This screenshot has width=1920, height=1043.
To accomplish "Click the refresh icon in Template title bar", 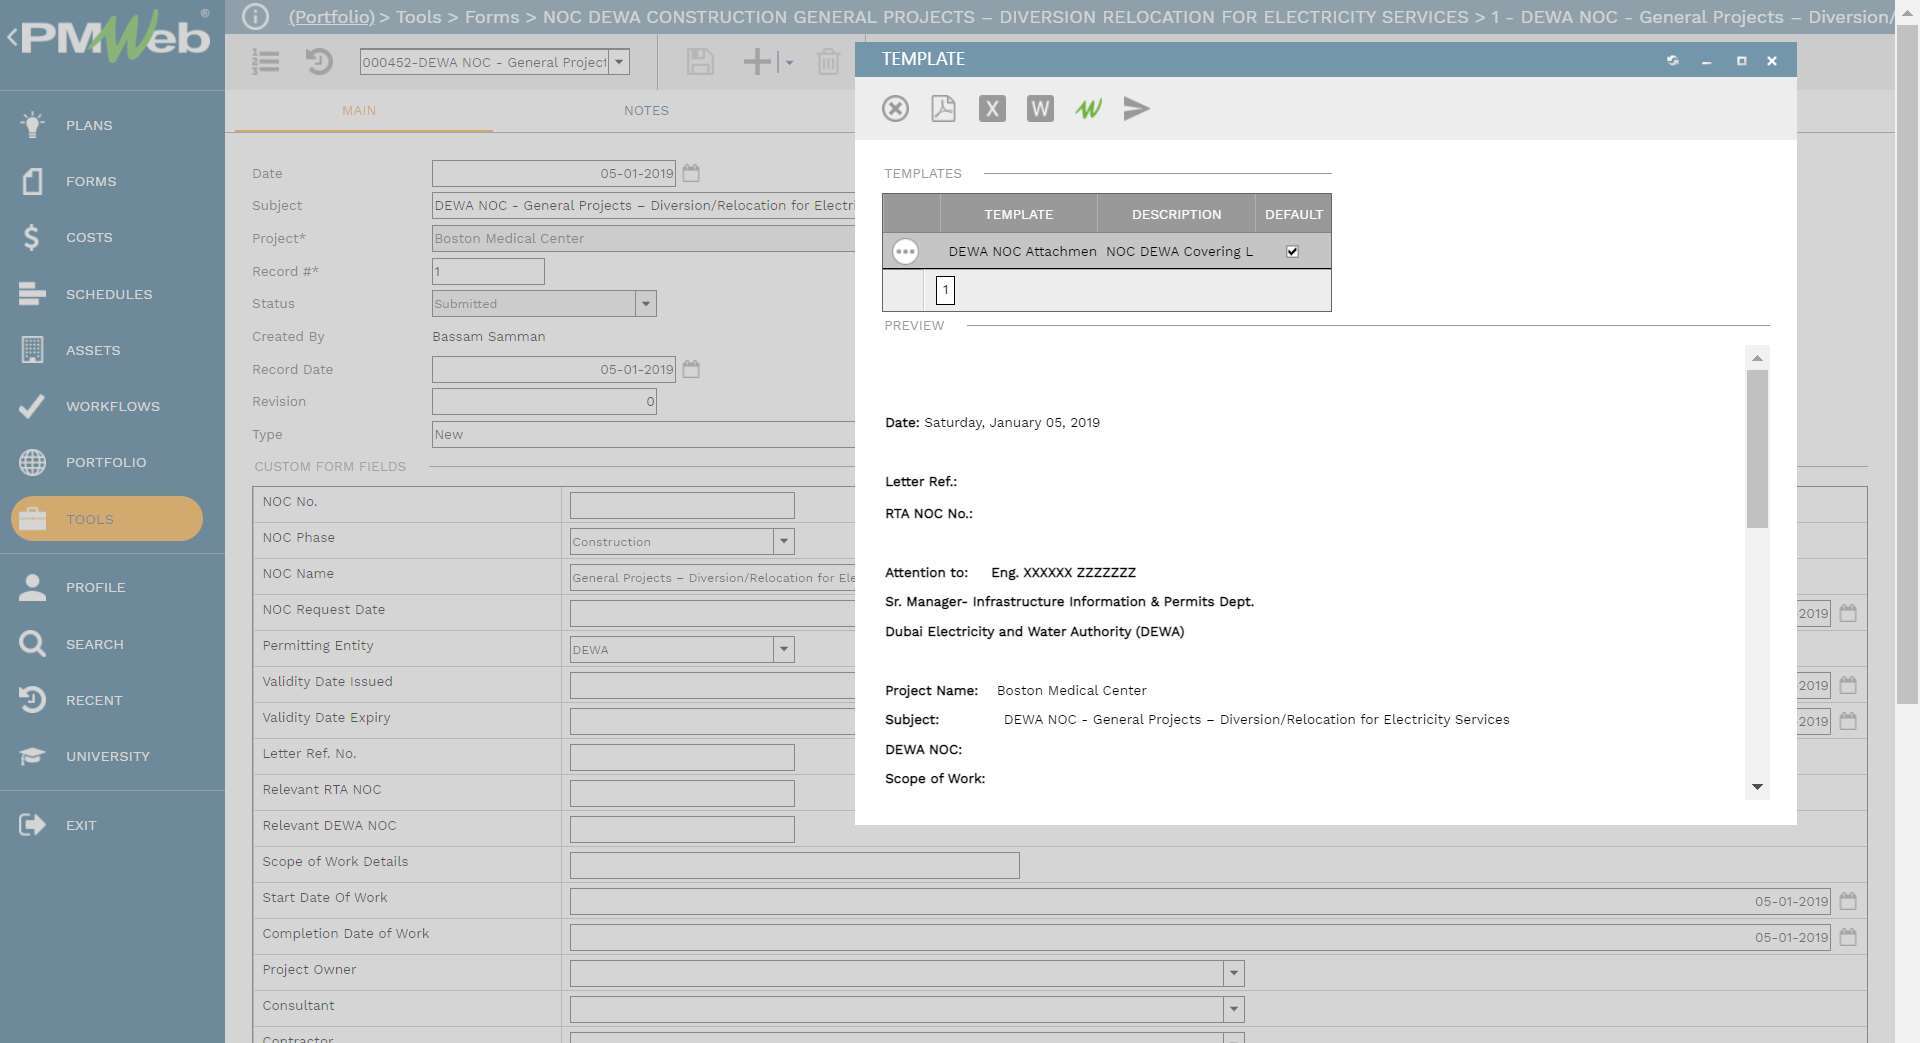I will 1673,60.
